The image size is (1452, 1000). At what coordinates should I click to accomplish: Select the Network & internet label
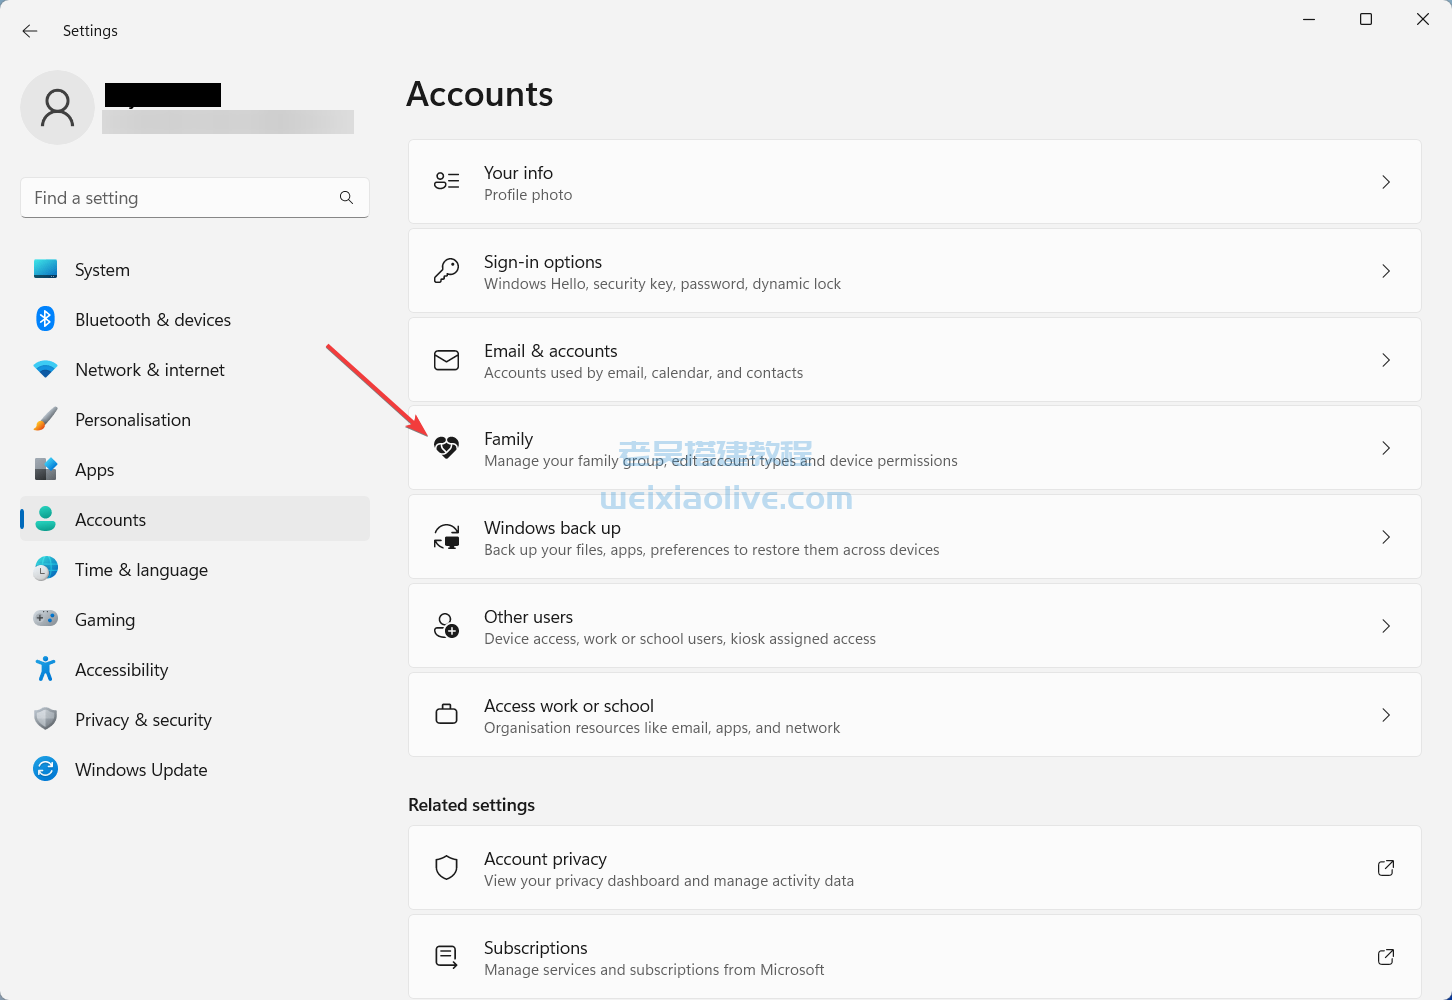coord(150,370)
